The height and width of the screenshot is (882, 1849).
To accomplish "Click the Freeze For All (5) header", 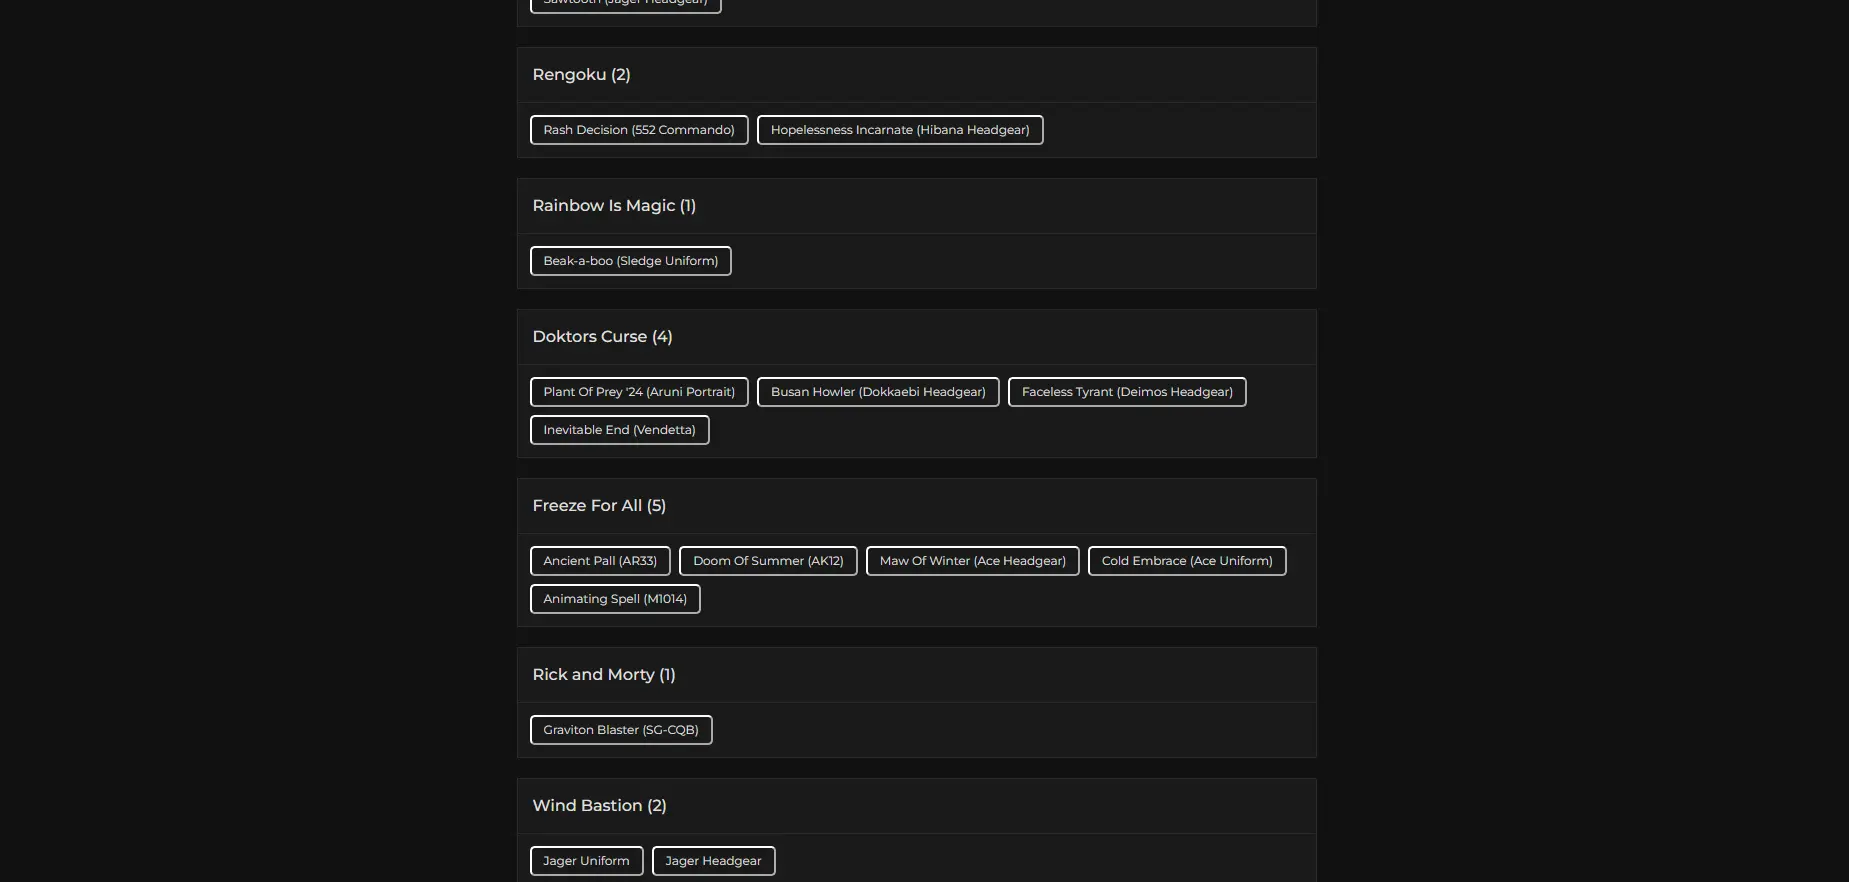I will click(599, 506).
